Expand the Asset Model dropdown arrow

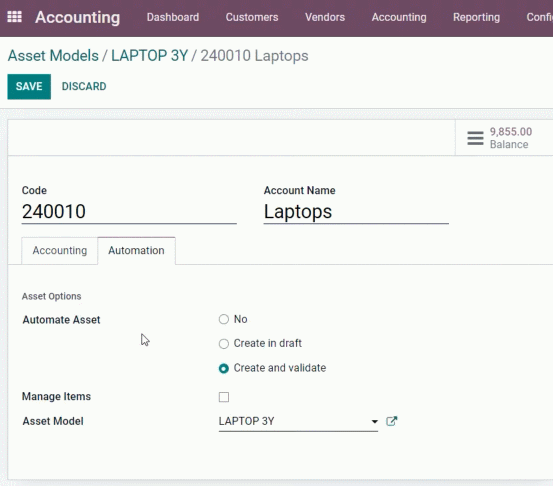coord(375,421)
